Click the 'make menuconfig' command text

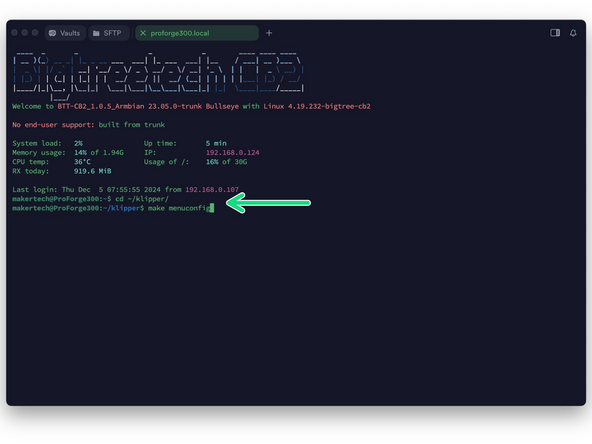point(180,208)
